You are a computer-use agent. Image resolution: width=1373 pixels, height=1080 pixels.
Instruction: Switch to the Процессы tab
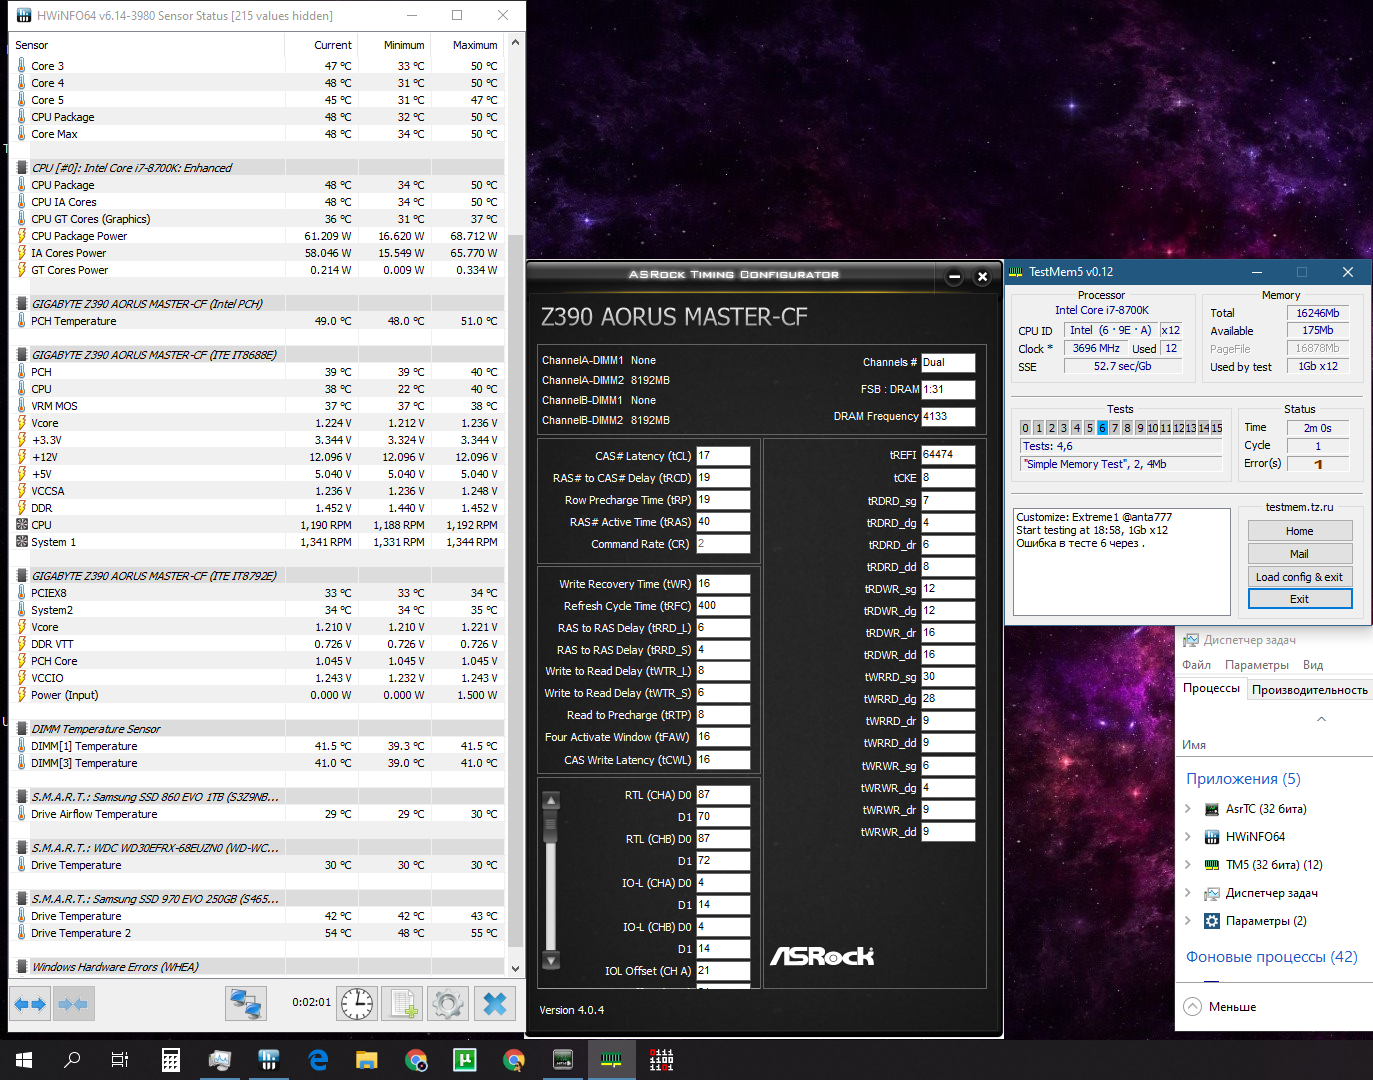[x=1211, y=688]
